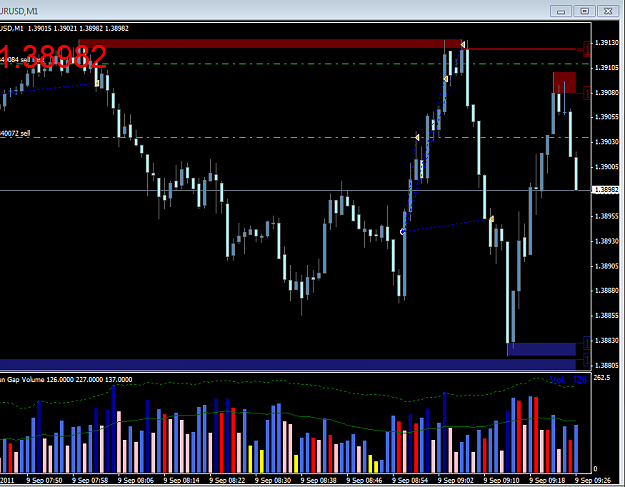Viewport: 625px width, 487px height.
Task: Click the red zone label beside 1.39080
Action: click(587, 93)
